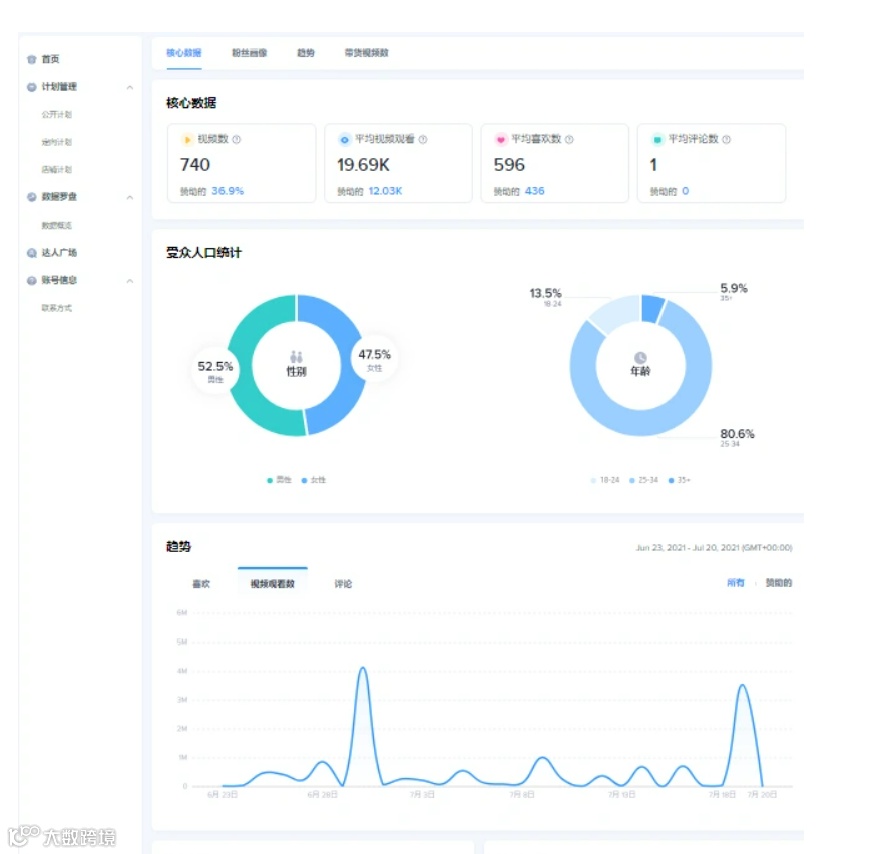Viewport: 882px width, 854px height.
Task: Switch to the 趋势 top tab
Action: (x=306, y=53)
